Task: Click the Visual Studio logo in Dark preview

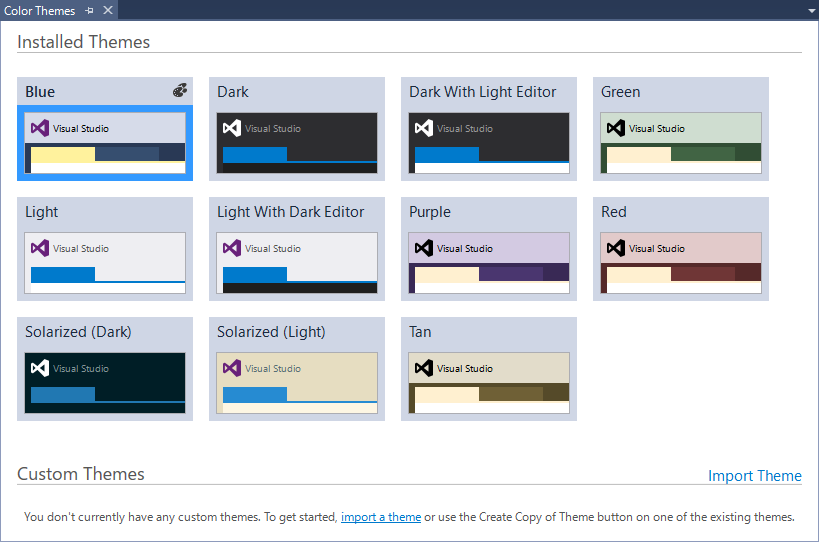Action: [x=232, y=128]
